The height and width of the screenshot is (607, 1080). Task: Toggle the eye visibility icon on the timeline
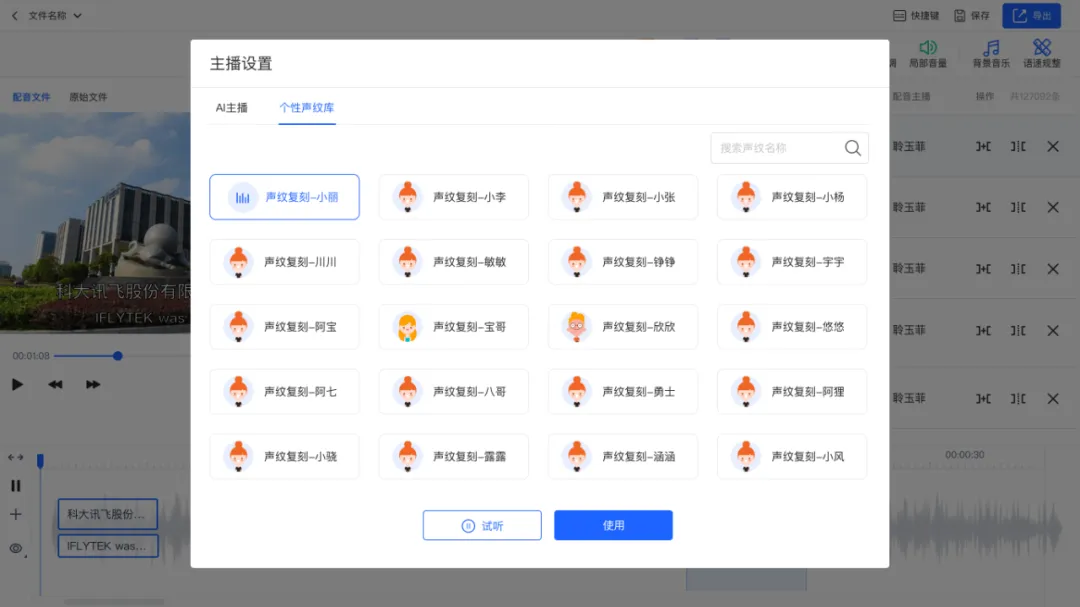pyautogui.click(x=16, y=548)
